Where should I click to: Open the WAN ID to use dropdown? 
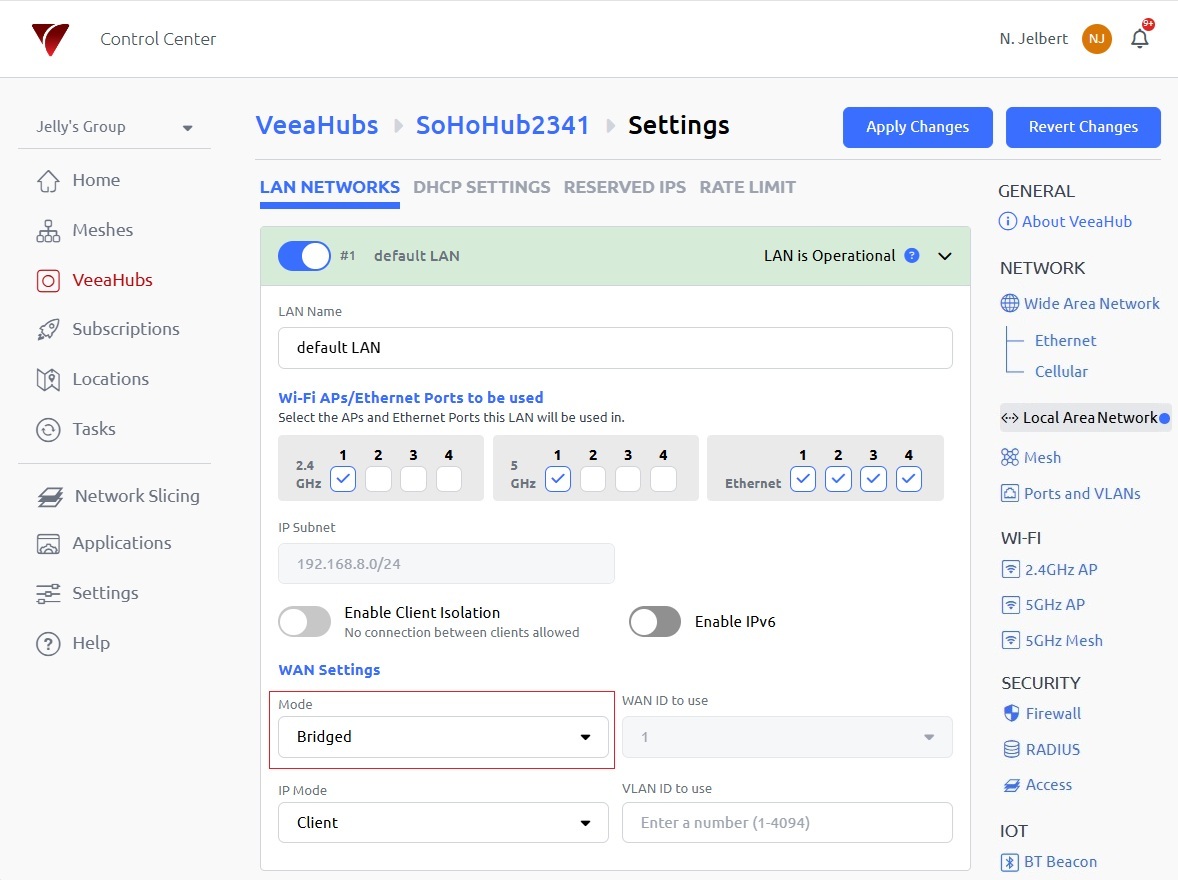787,737
